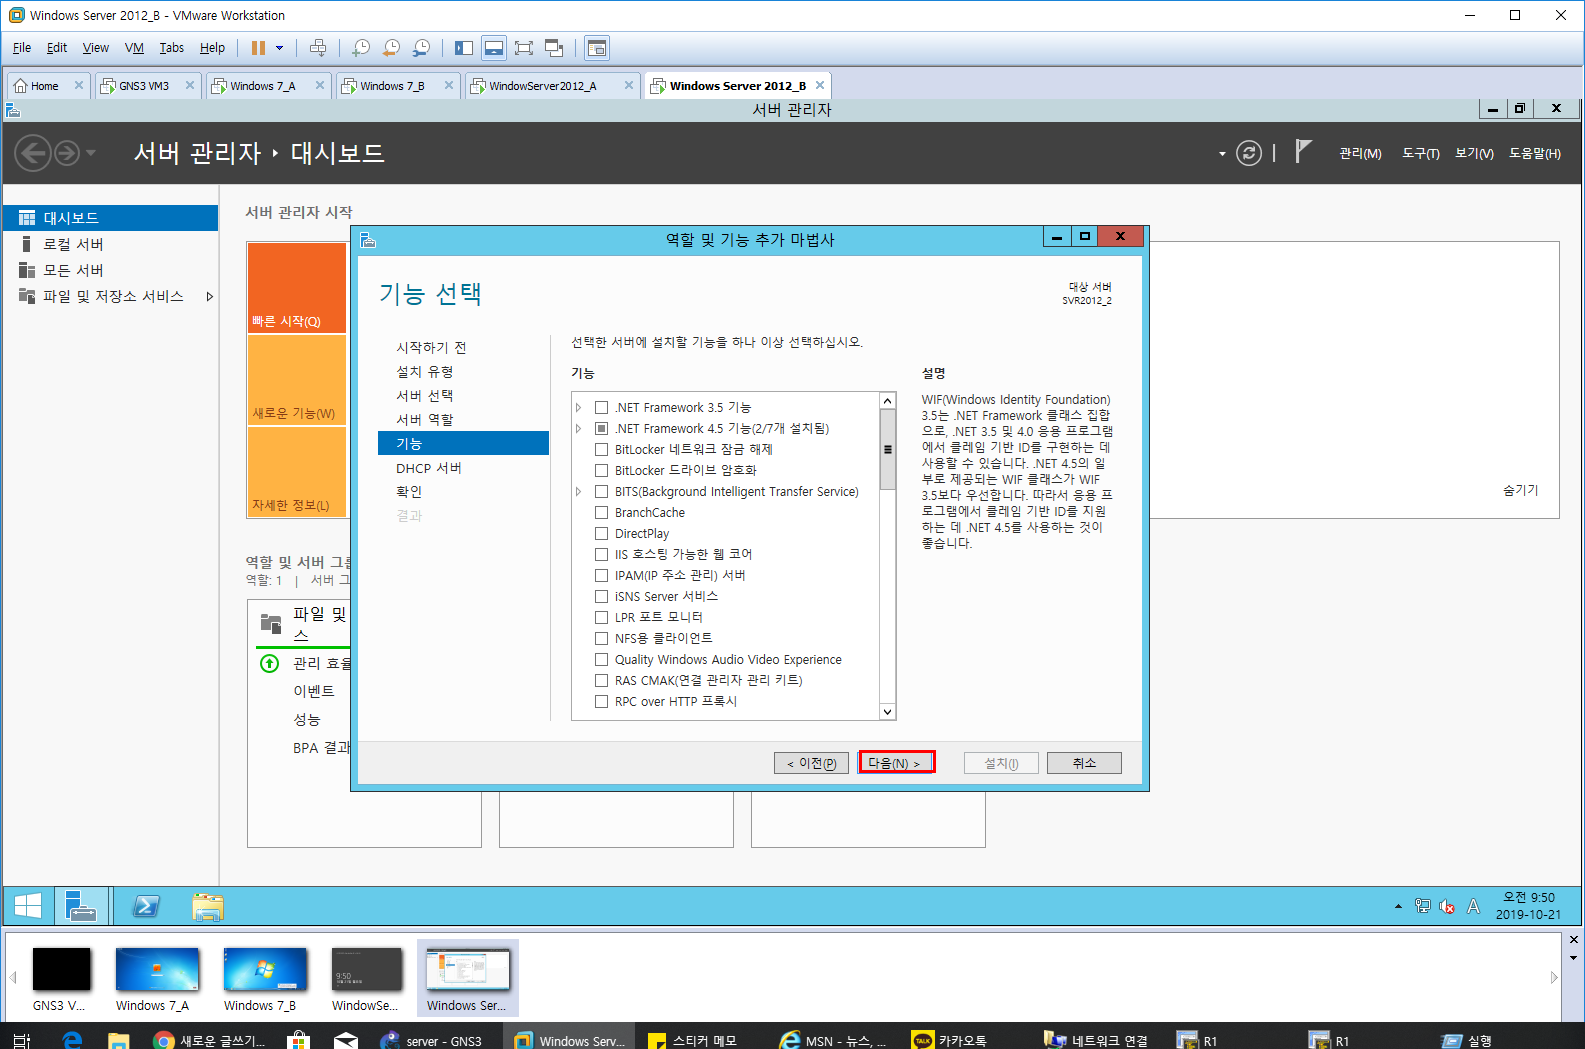Switch to the GNS3 VM3 tab
This screenshot has height=1049, width=1585.
point(148,86)
